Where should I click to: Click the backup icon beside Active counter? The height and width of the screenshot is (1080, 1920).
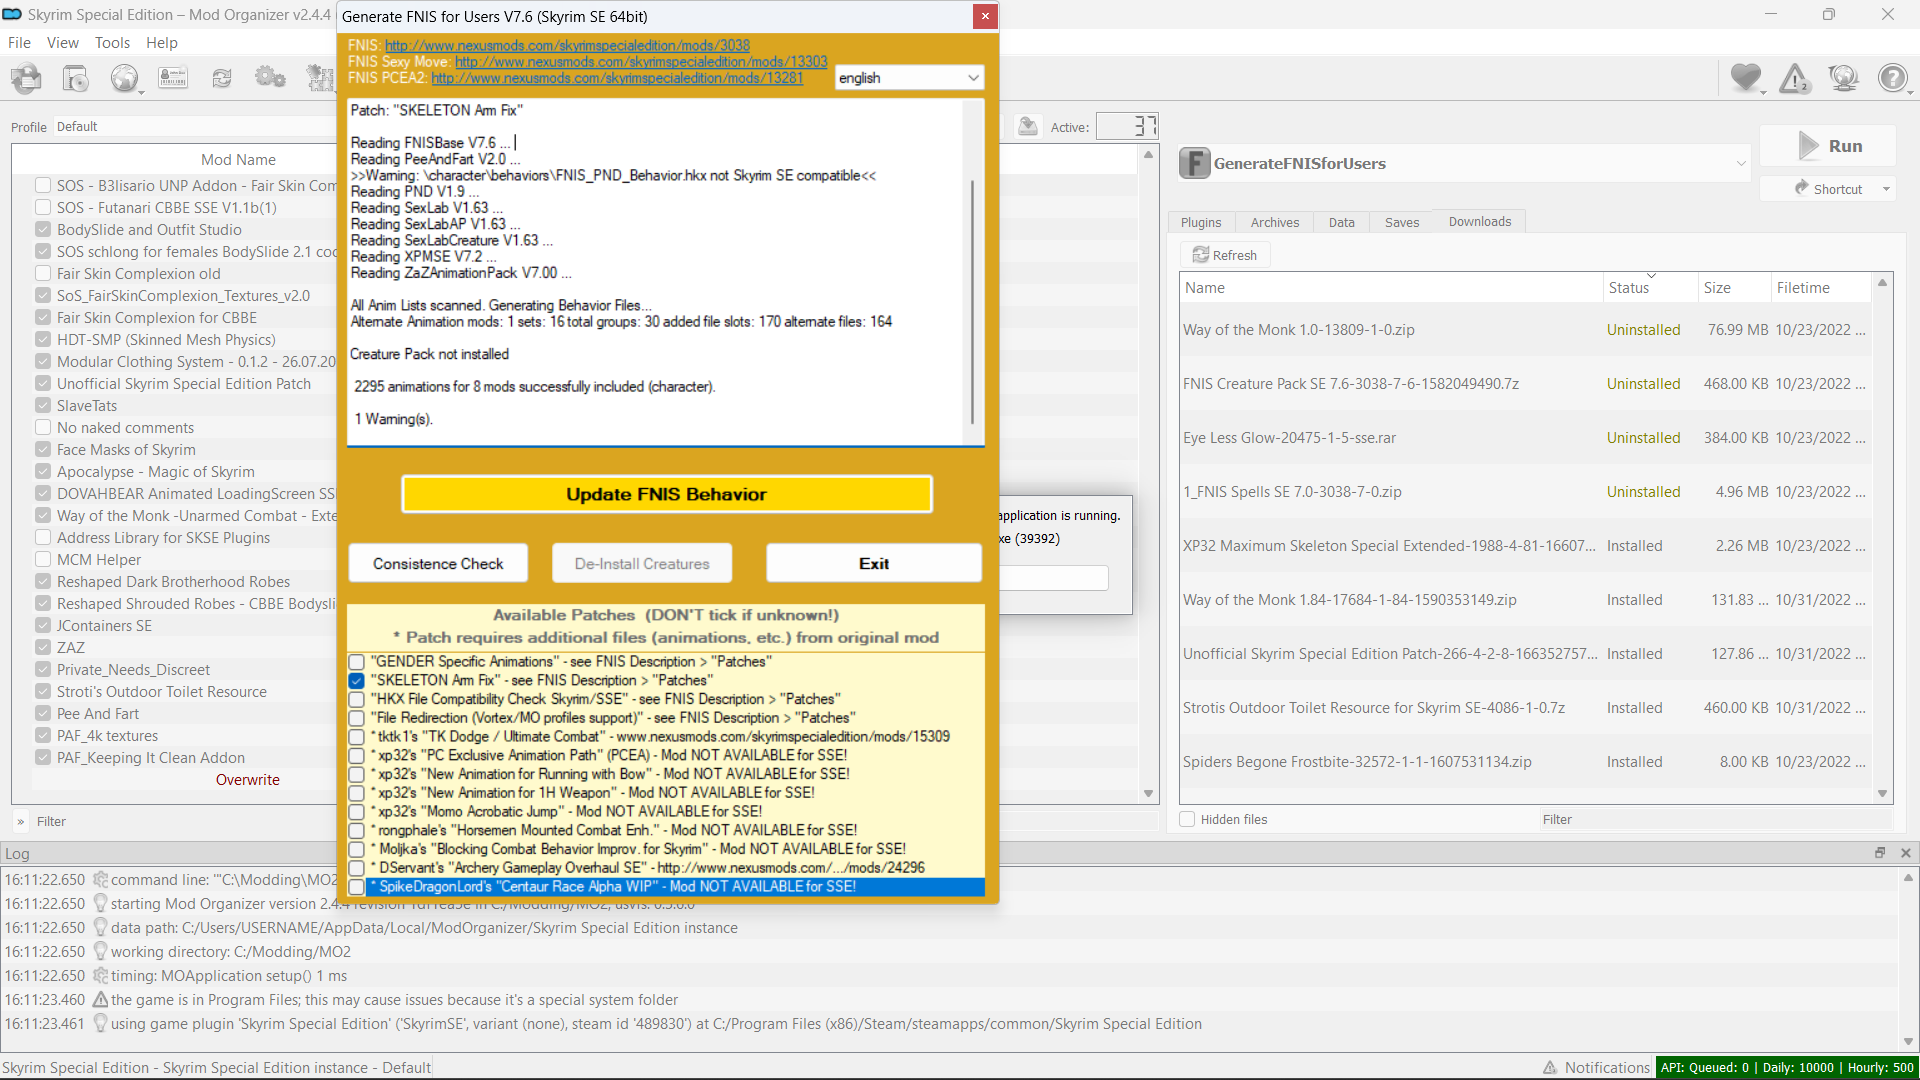coord(1027,126)
